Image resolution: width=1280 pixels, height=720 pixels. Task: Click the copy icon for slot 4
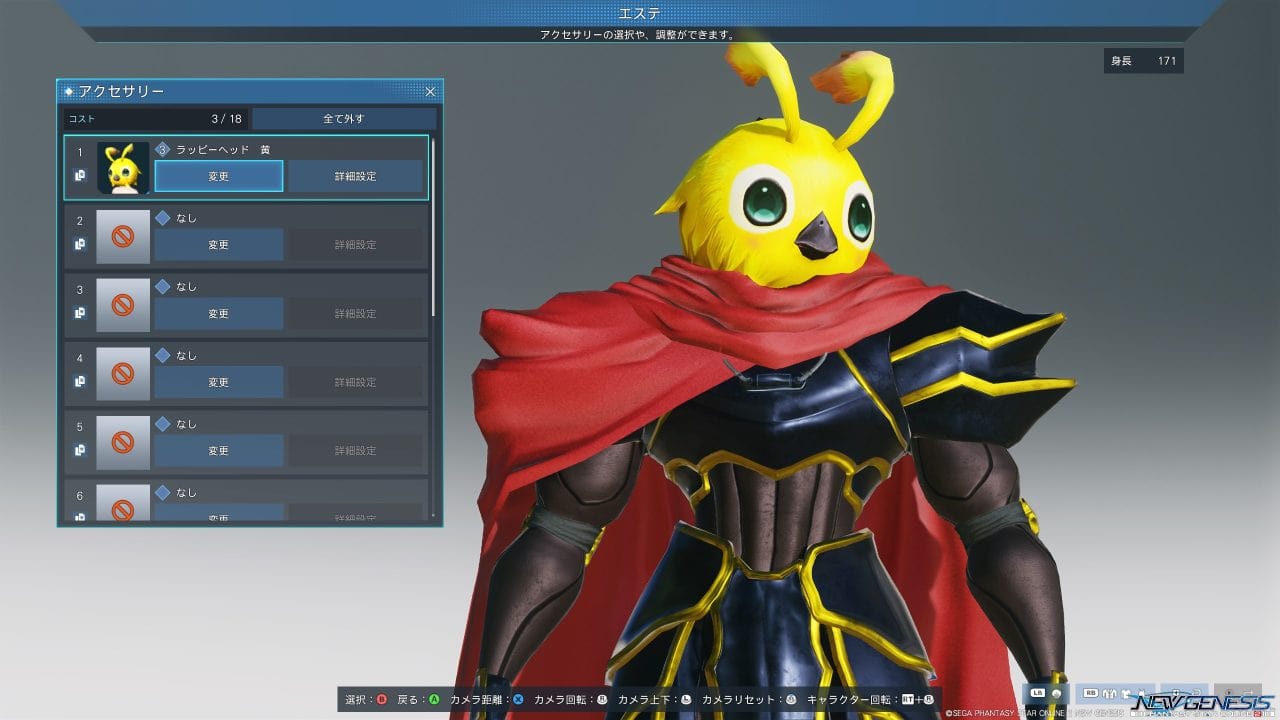click(80, 381)
